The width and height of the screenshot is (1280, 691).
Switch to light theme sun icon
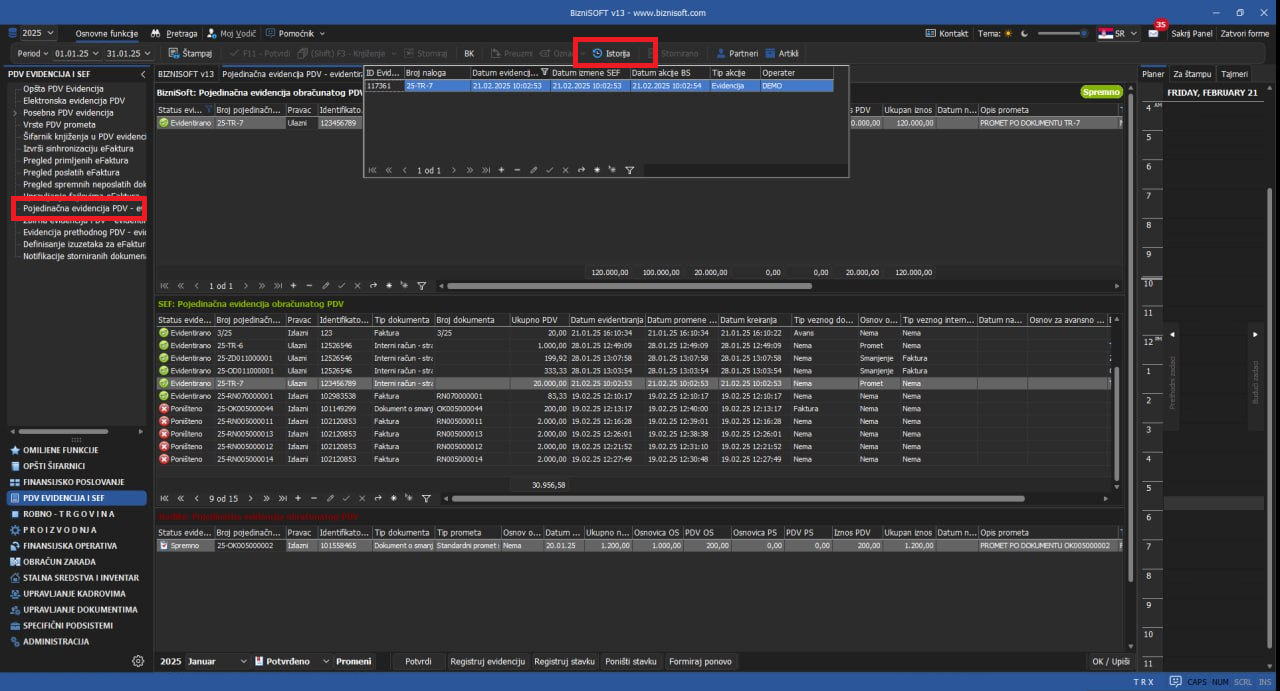1008,33
